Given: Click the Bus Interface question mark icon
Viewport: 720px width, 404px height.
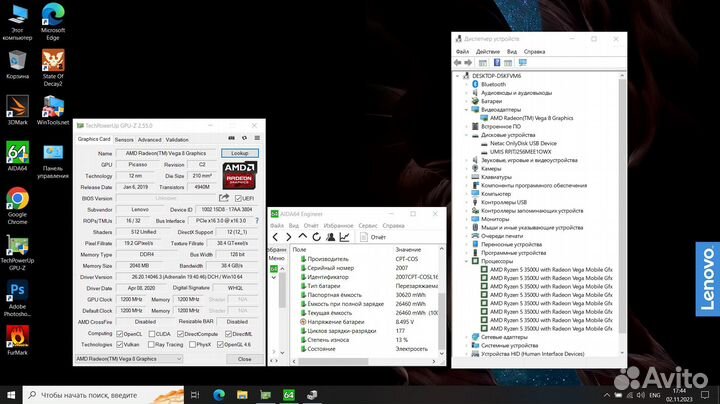Looking at the screenshot, I should 257,221.
